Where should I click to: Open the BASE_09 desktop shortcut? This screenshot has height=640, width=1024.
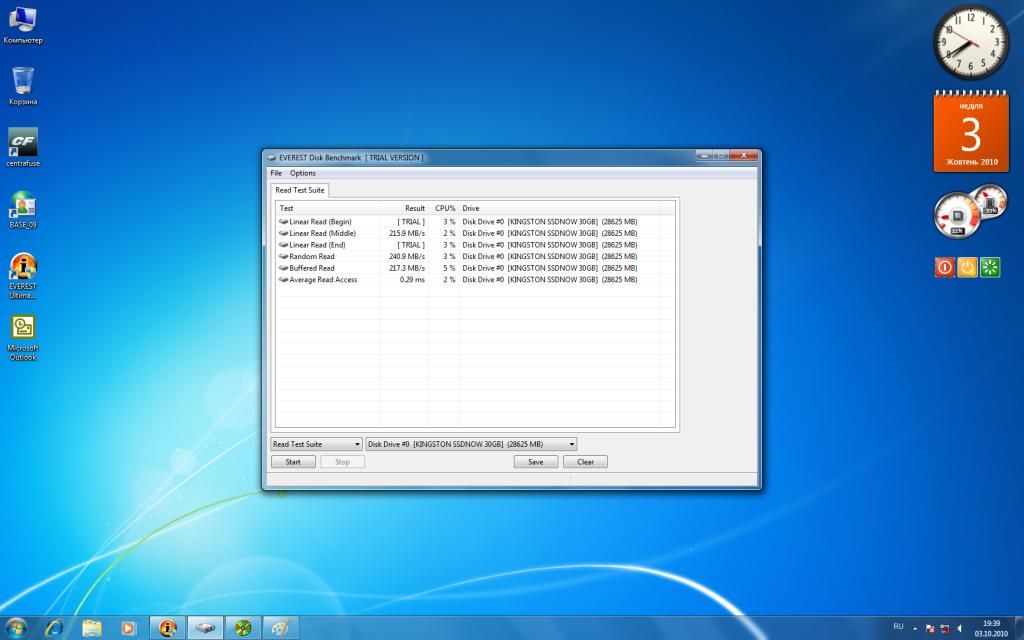tap(22, 207)
